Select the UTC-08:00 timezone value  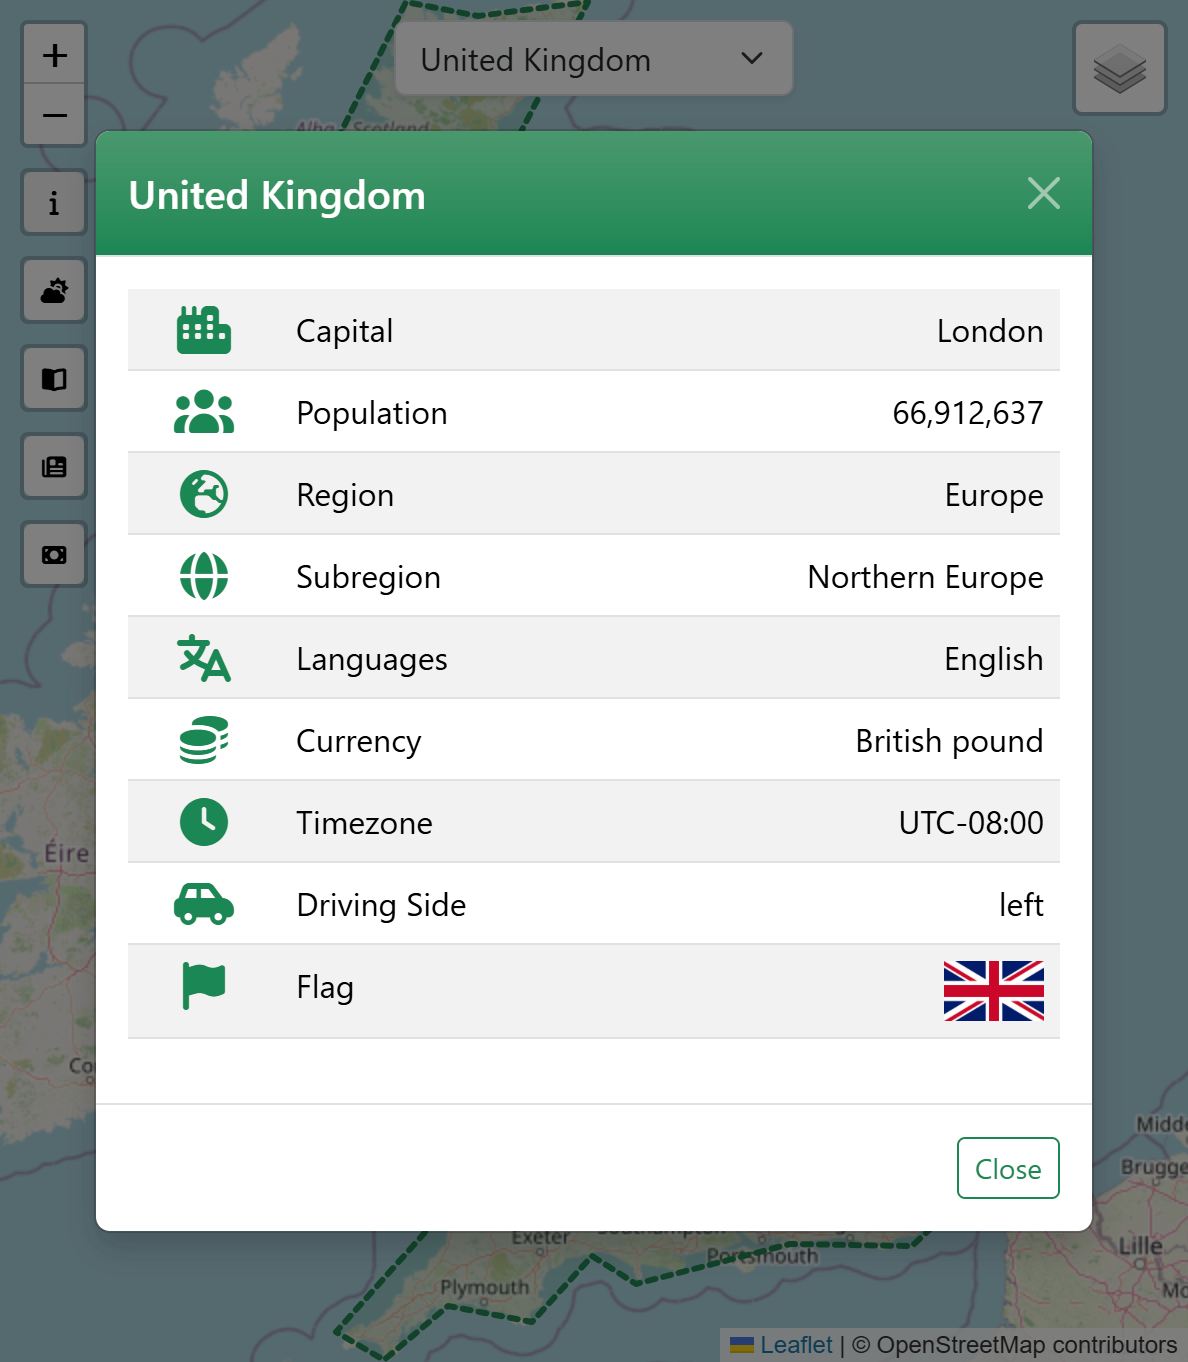tap(971, 823)
